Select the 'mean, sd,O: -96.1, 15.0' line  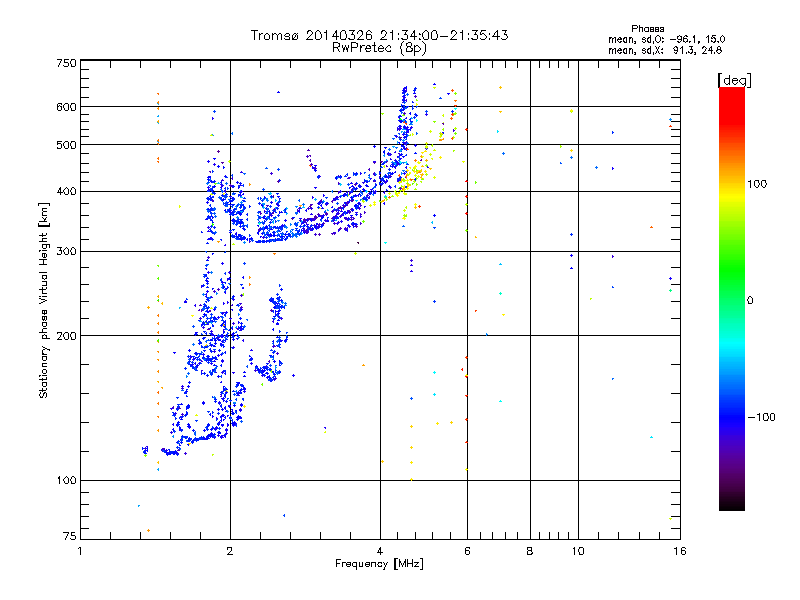[666, 39]
